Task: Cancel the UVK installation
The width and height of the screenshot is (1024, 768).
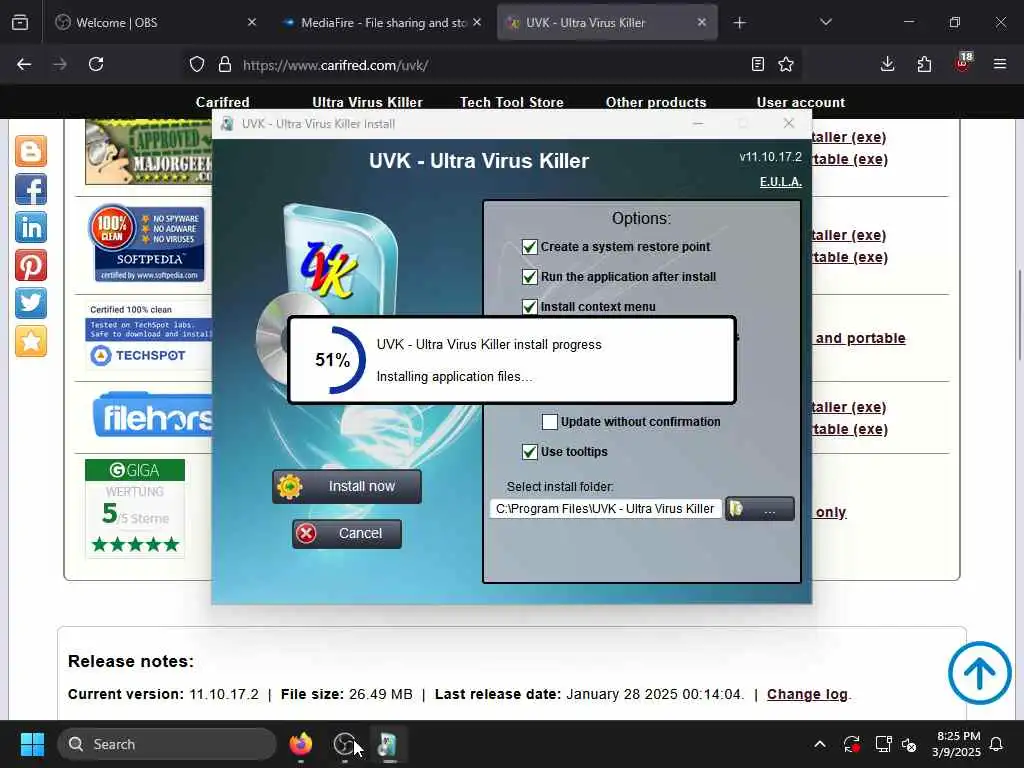Action: pyautogui.click(x=347, y=534)
